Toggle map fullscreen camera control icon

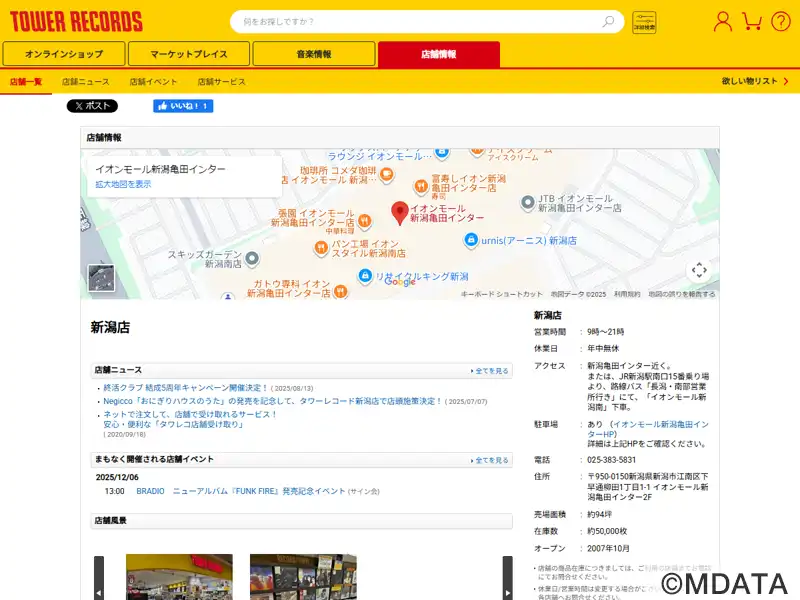pyautogui.click(x=699, y=270)
